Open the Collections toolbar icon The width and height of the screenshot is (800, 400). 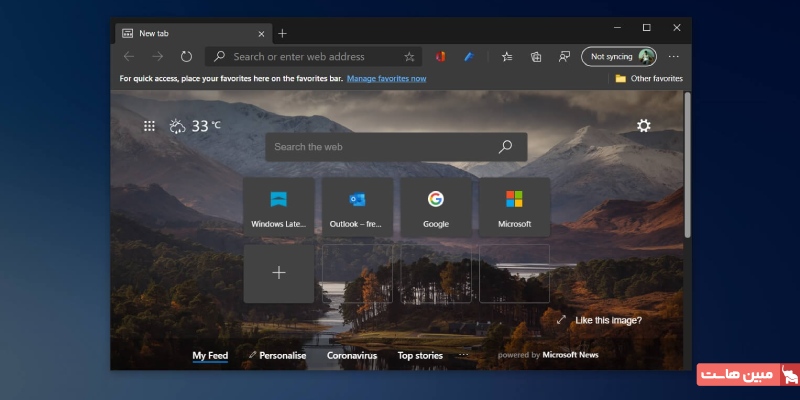[536, 57]
